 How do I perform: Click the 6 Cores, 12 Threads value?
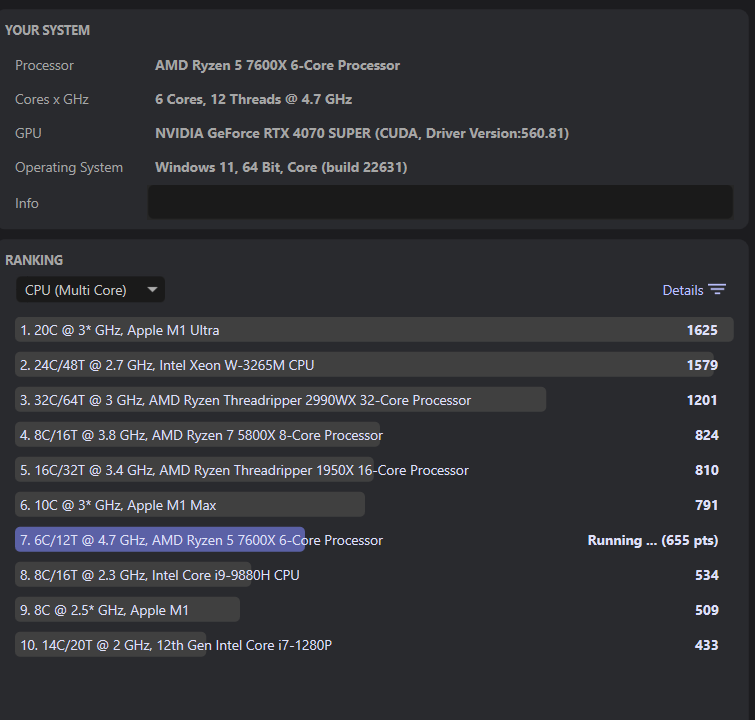[x=253, y=99]
